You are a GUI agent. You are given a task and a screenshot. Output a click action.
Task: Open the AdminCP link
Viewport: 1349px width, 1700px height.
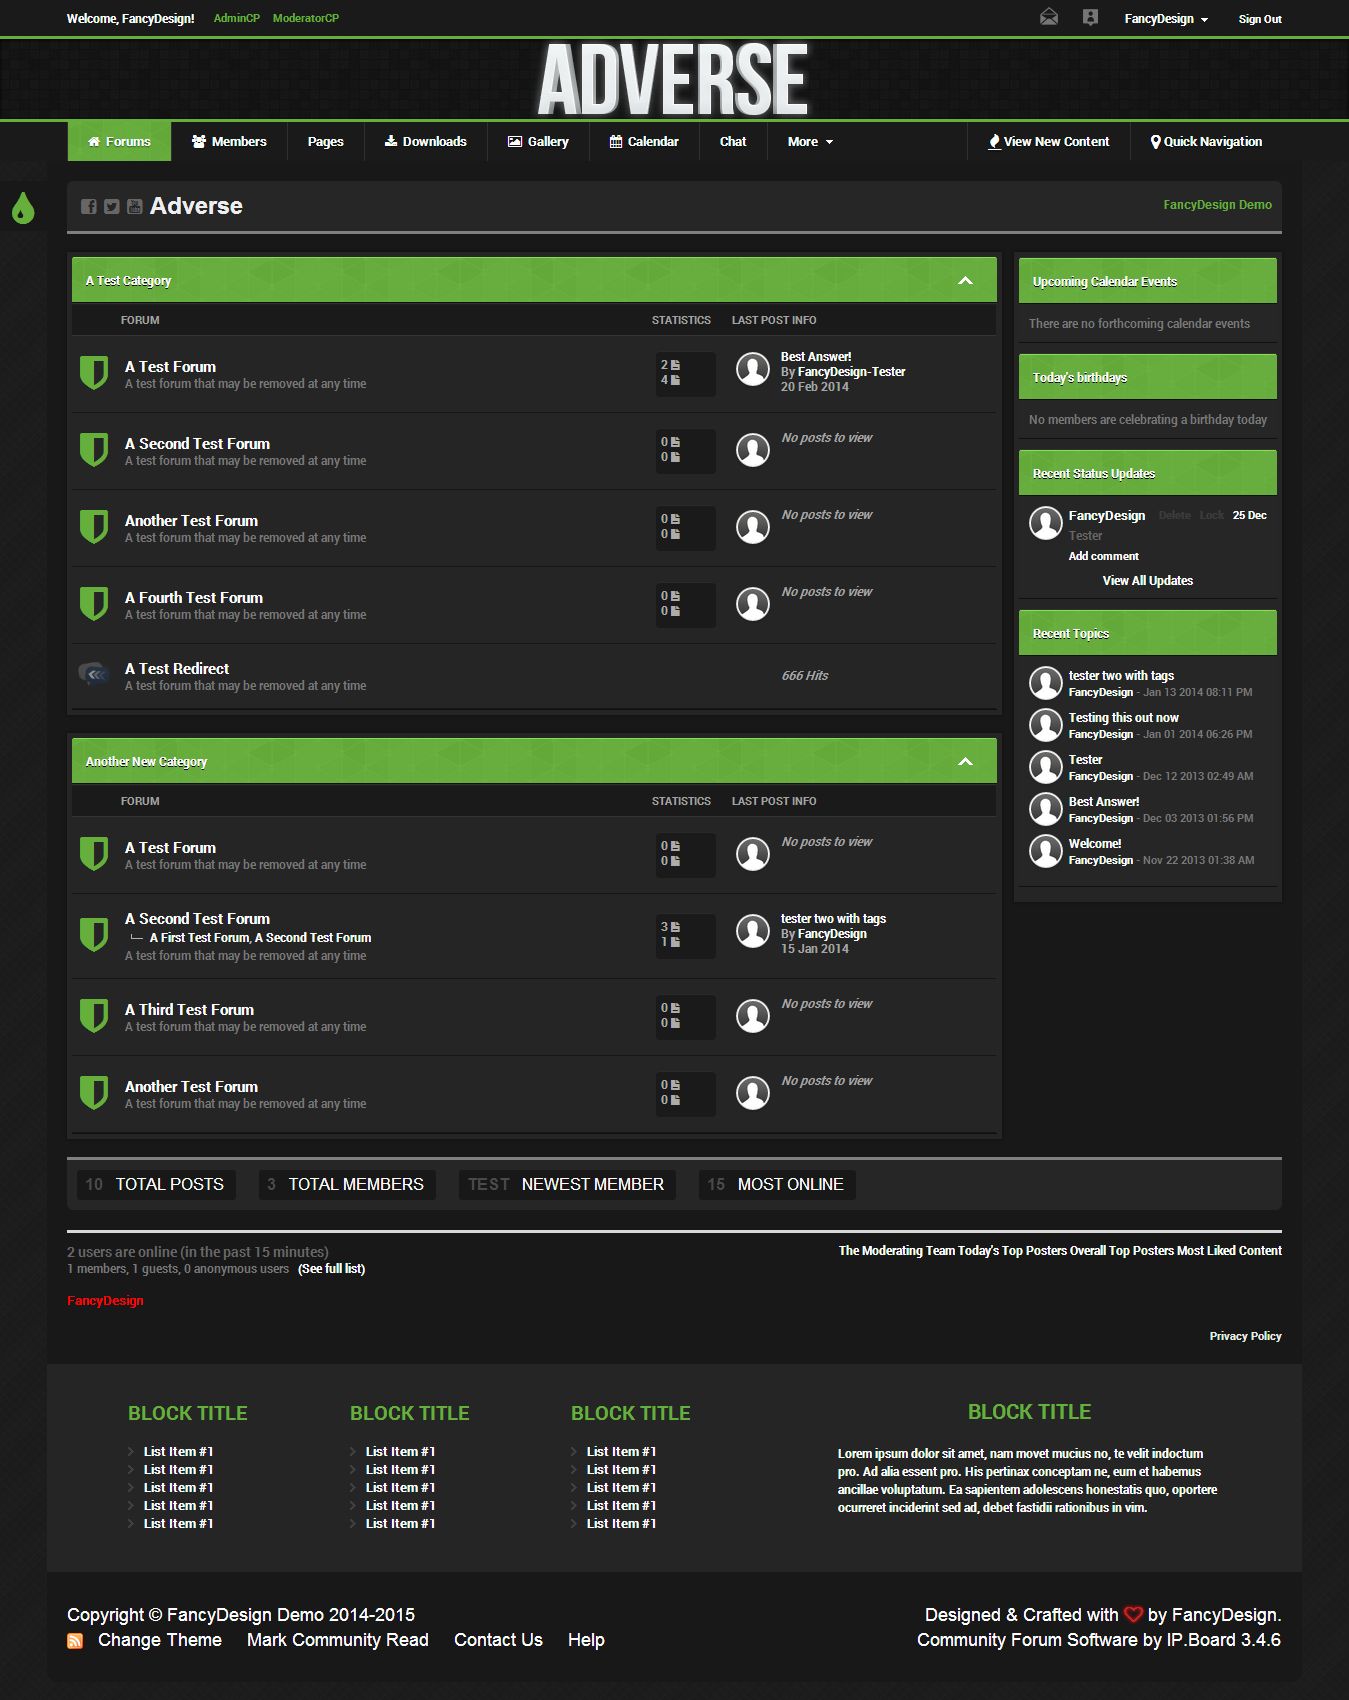(x=236, y=18)
